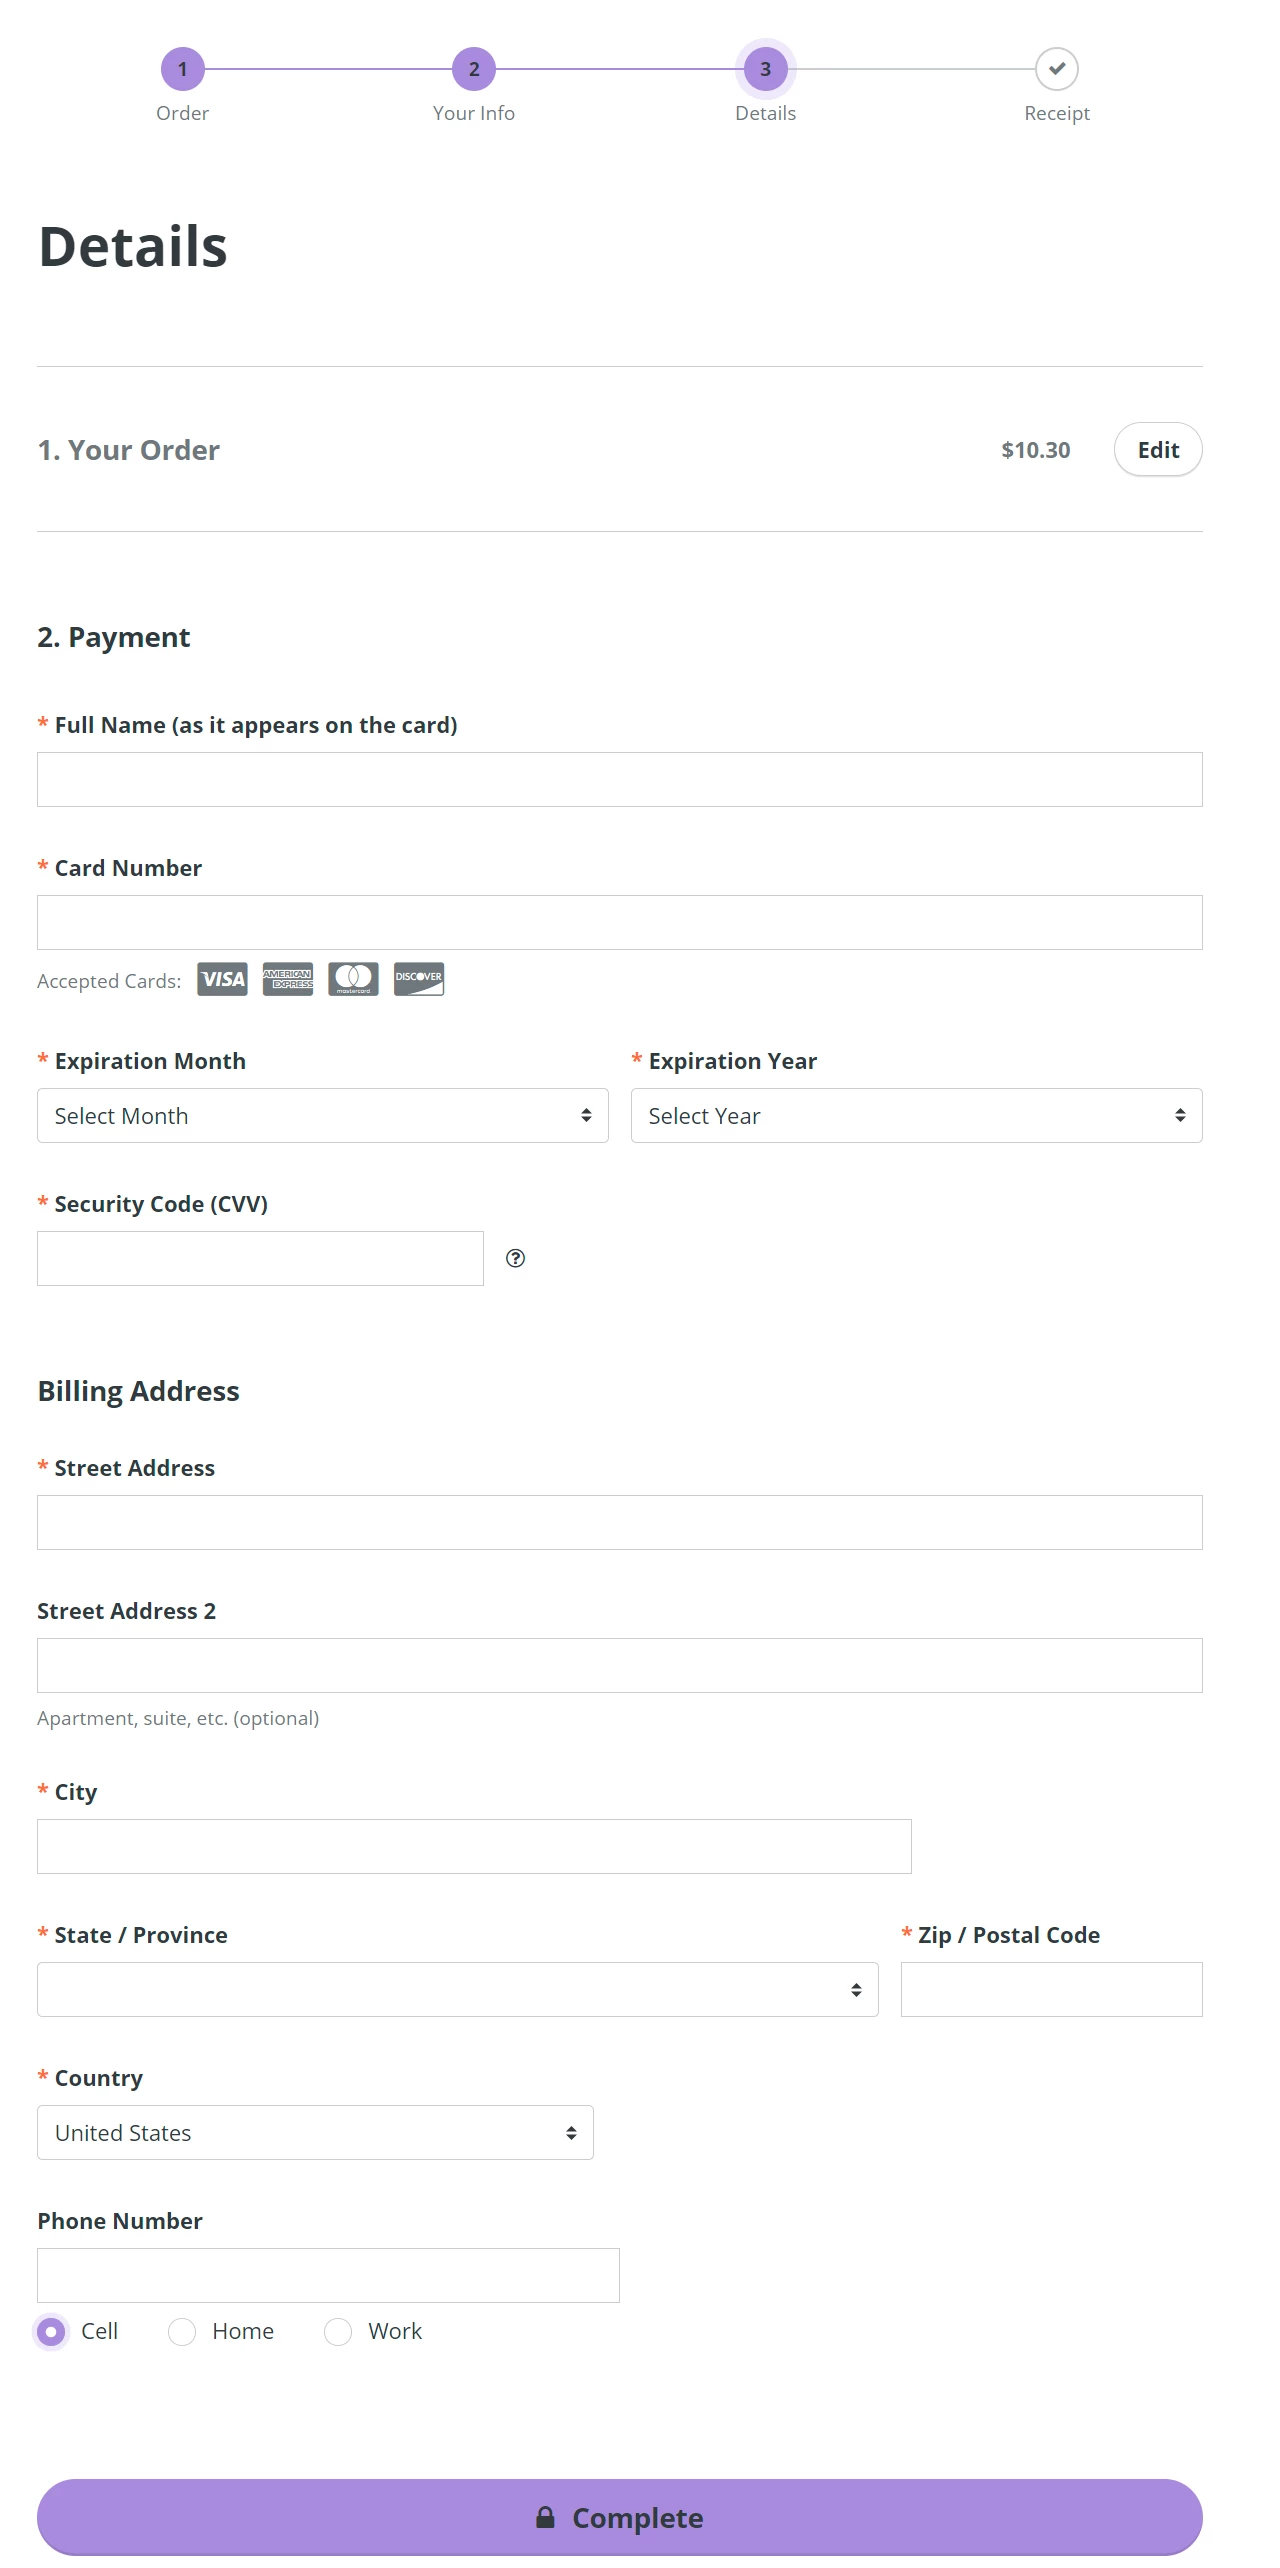Open the Expiration Year dropdown
This screenshot has width=1280, height=2568.
point(916,1115)
